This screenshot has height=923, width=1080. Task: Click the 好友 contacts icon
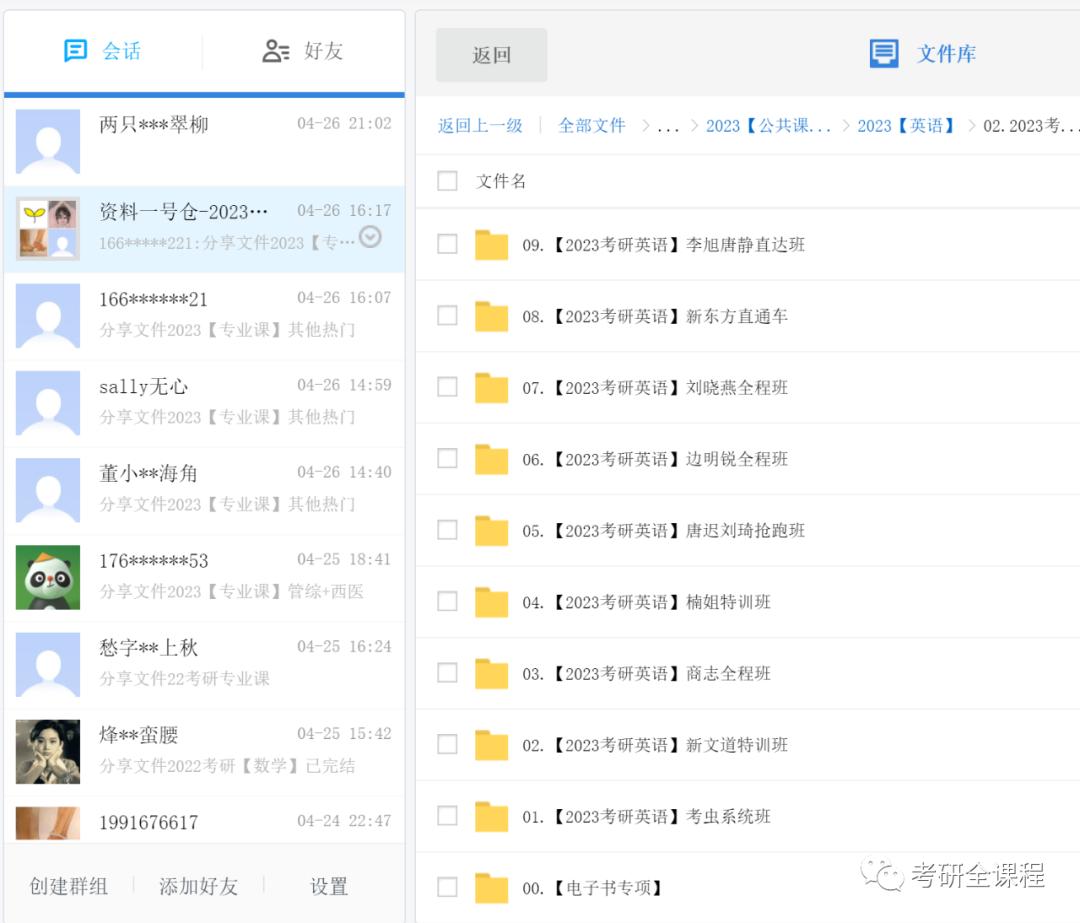click(x=276, y=51)
